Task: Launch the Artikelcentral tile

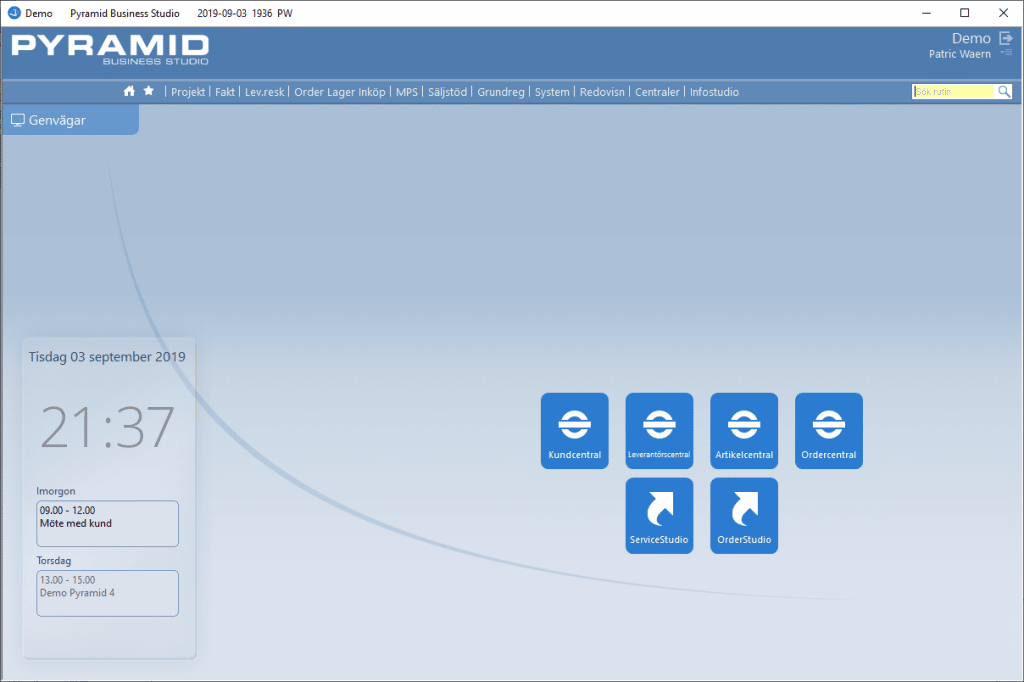Action: click(x=744, y=430)
